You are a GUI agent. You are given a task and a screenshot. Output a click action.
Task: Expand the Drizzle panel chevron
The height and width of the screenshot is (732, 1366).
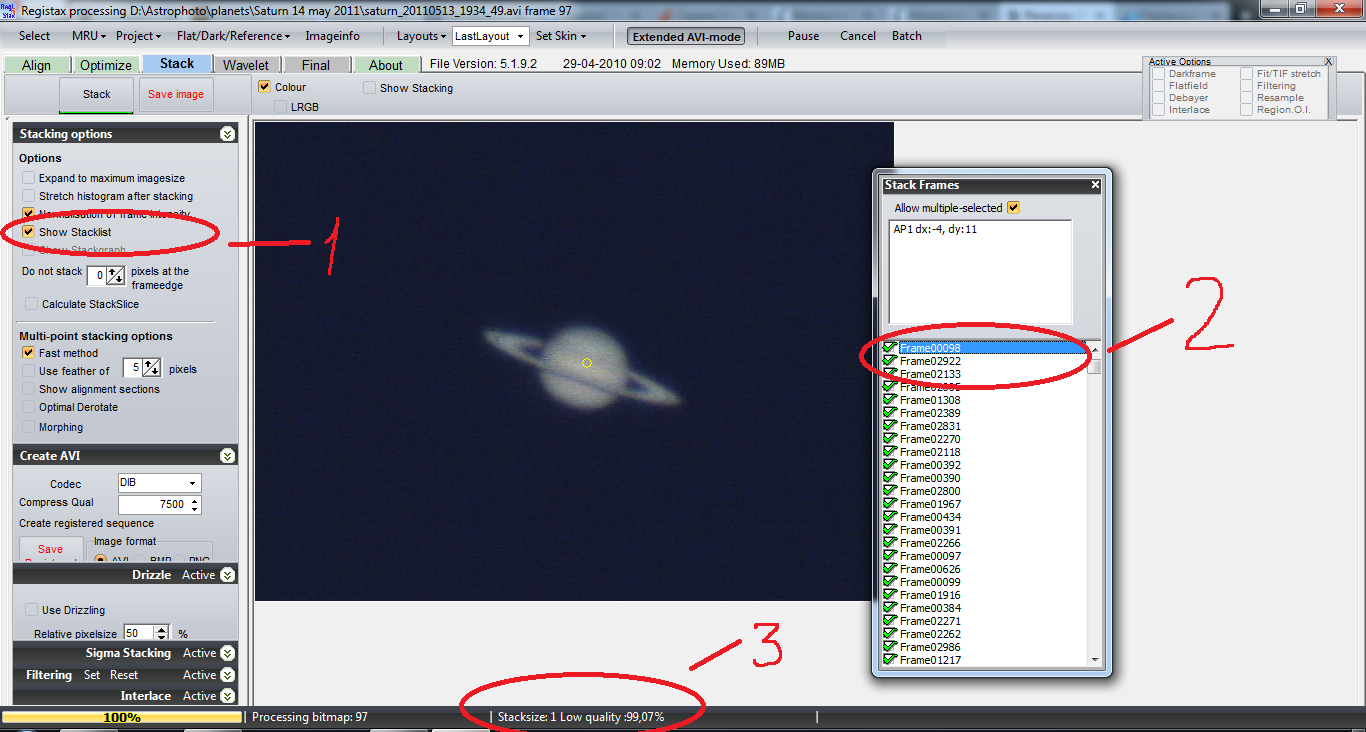(x=227, y=575)
